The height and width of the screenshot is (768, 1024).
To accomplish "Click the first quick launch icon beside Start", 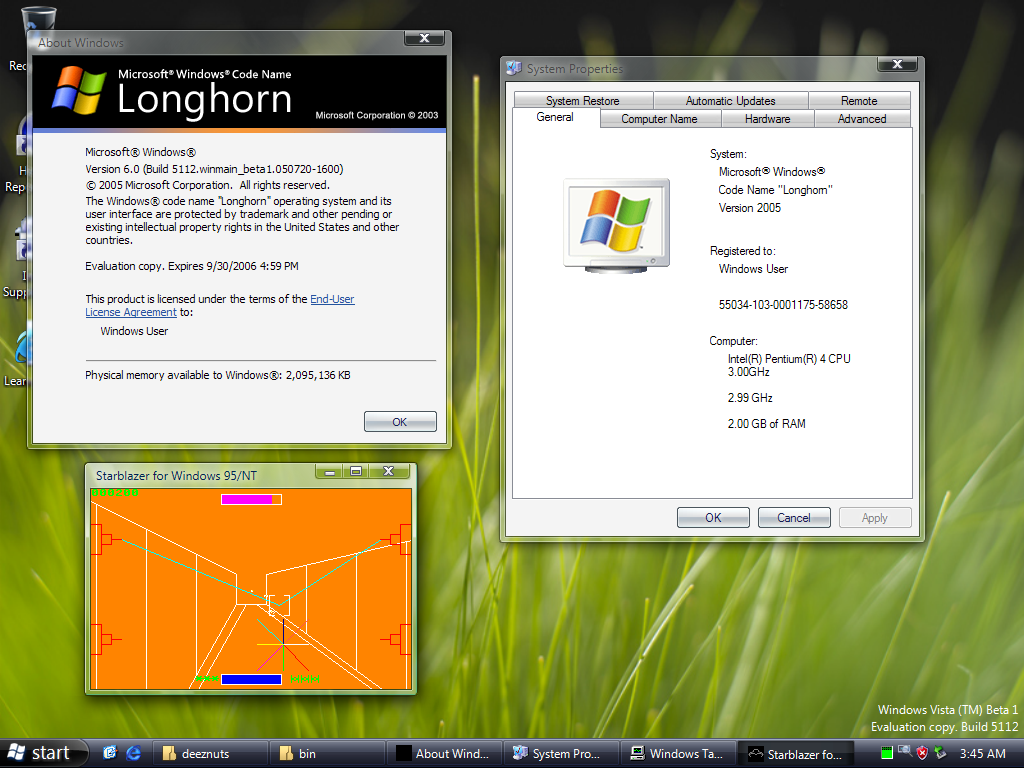I will coord(110,753).
